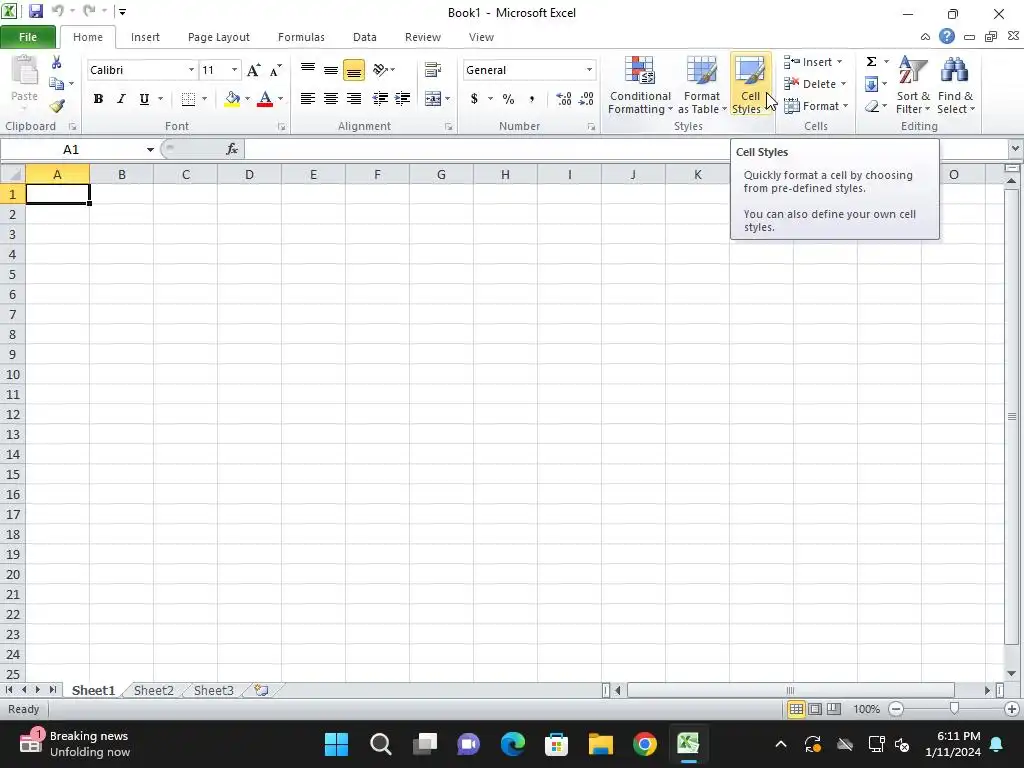Open the Borders dropdown arrow
Image resolution: width=1024 pixels, height=768 pixels.
click(204, 99)
